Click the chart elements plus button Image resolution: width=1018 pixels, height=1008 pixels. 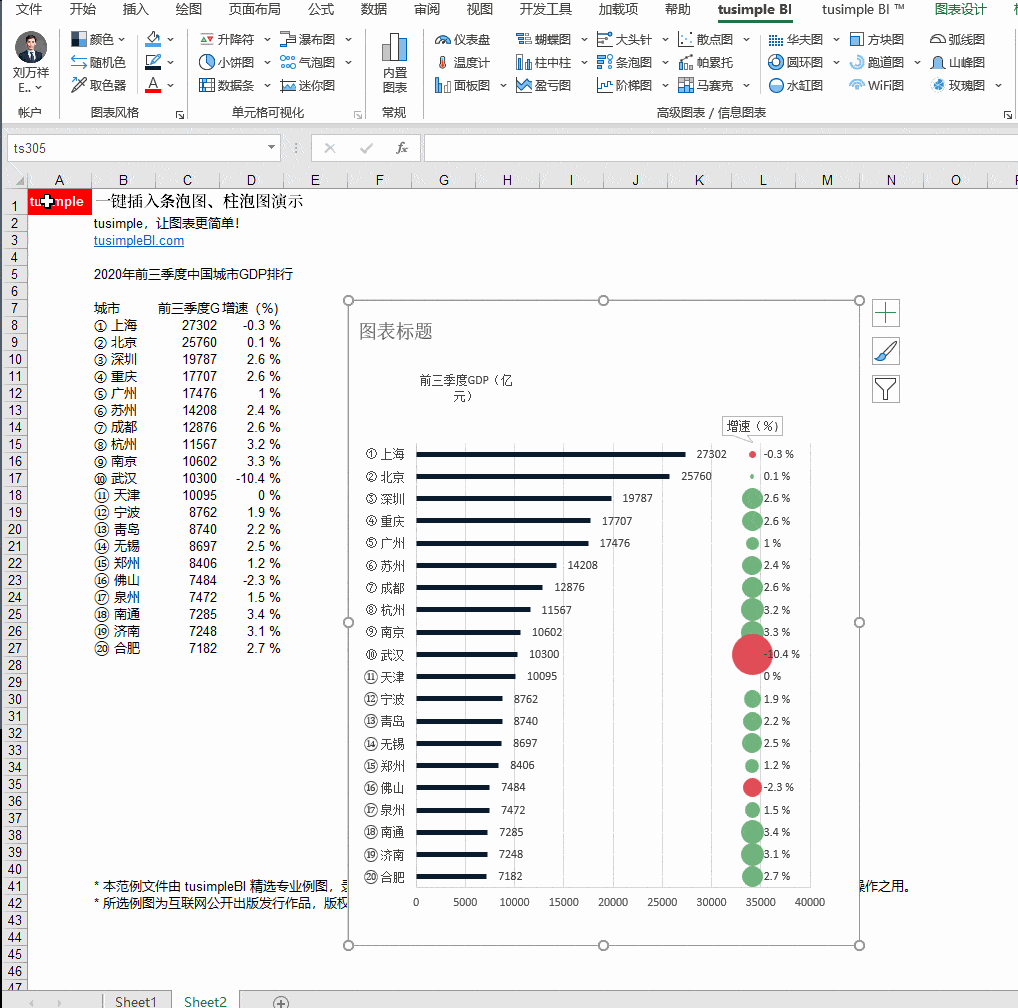coord(886,313)
